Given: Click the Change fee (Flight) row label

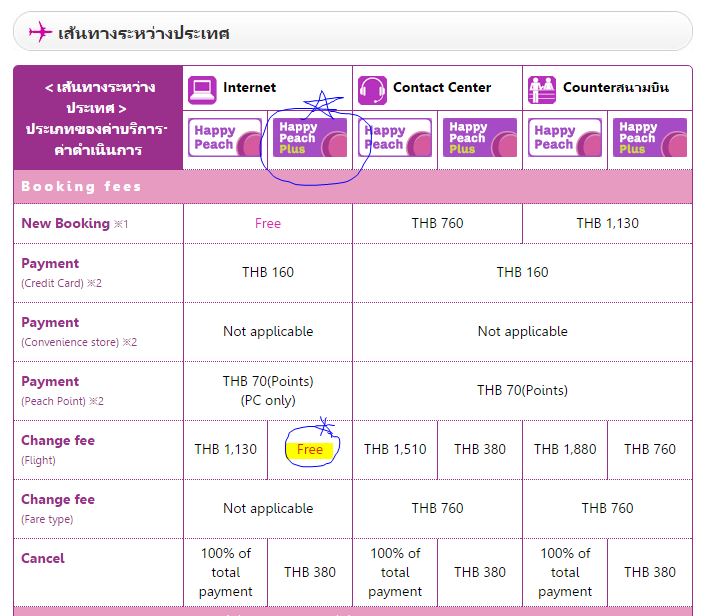Looking at the screenshot, I should tap(58, 450).
